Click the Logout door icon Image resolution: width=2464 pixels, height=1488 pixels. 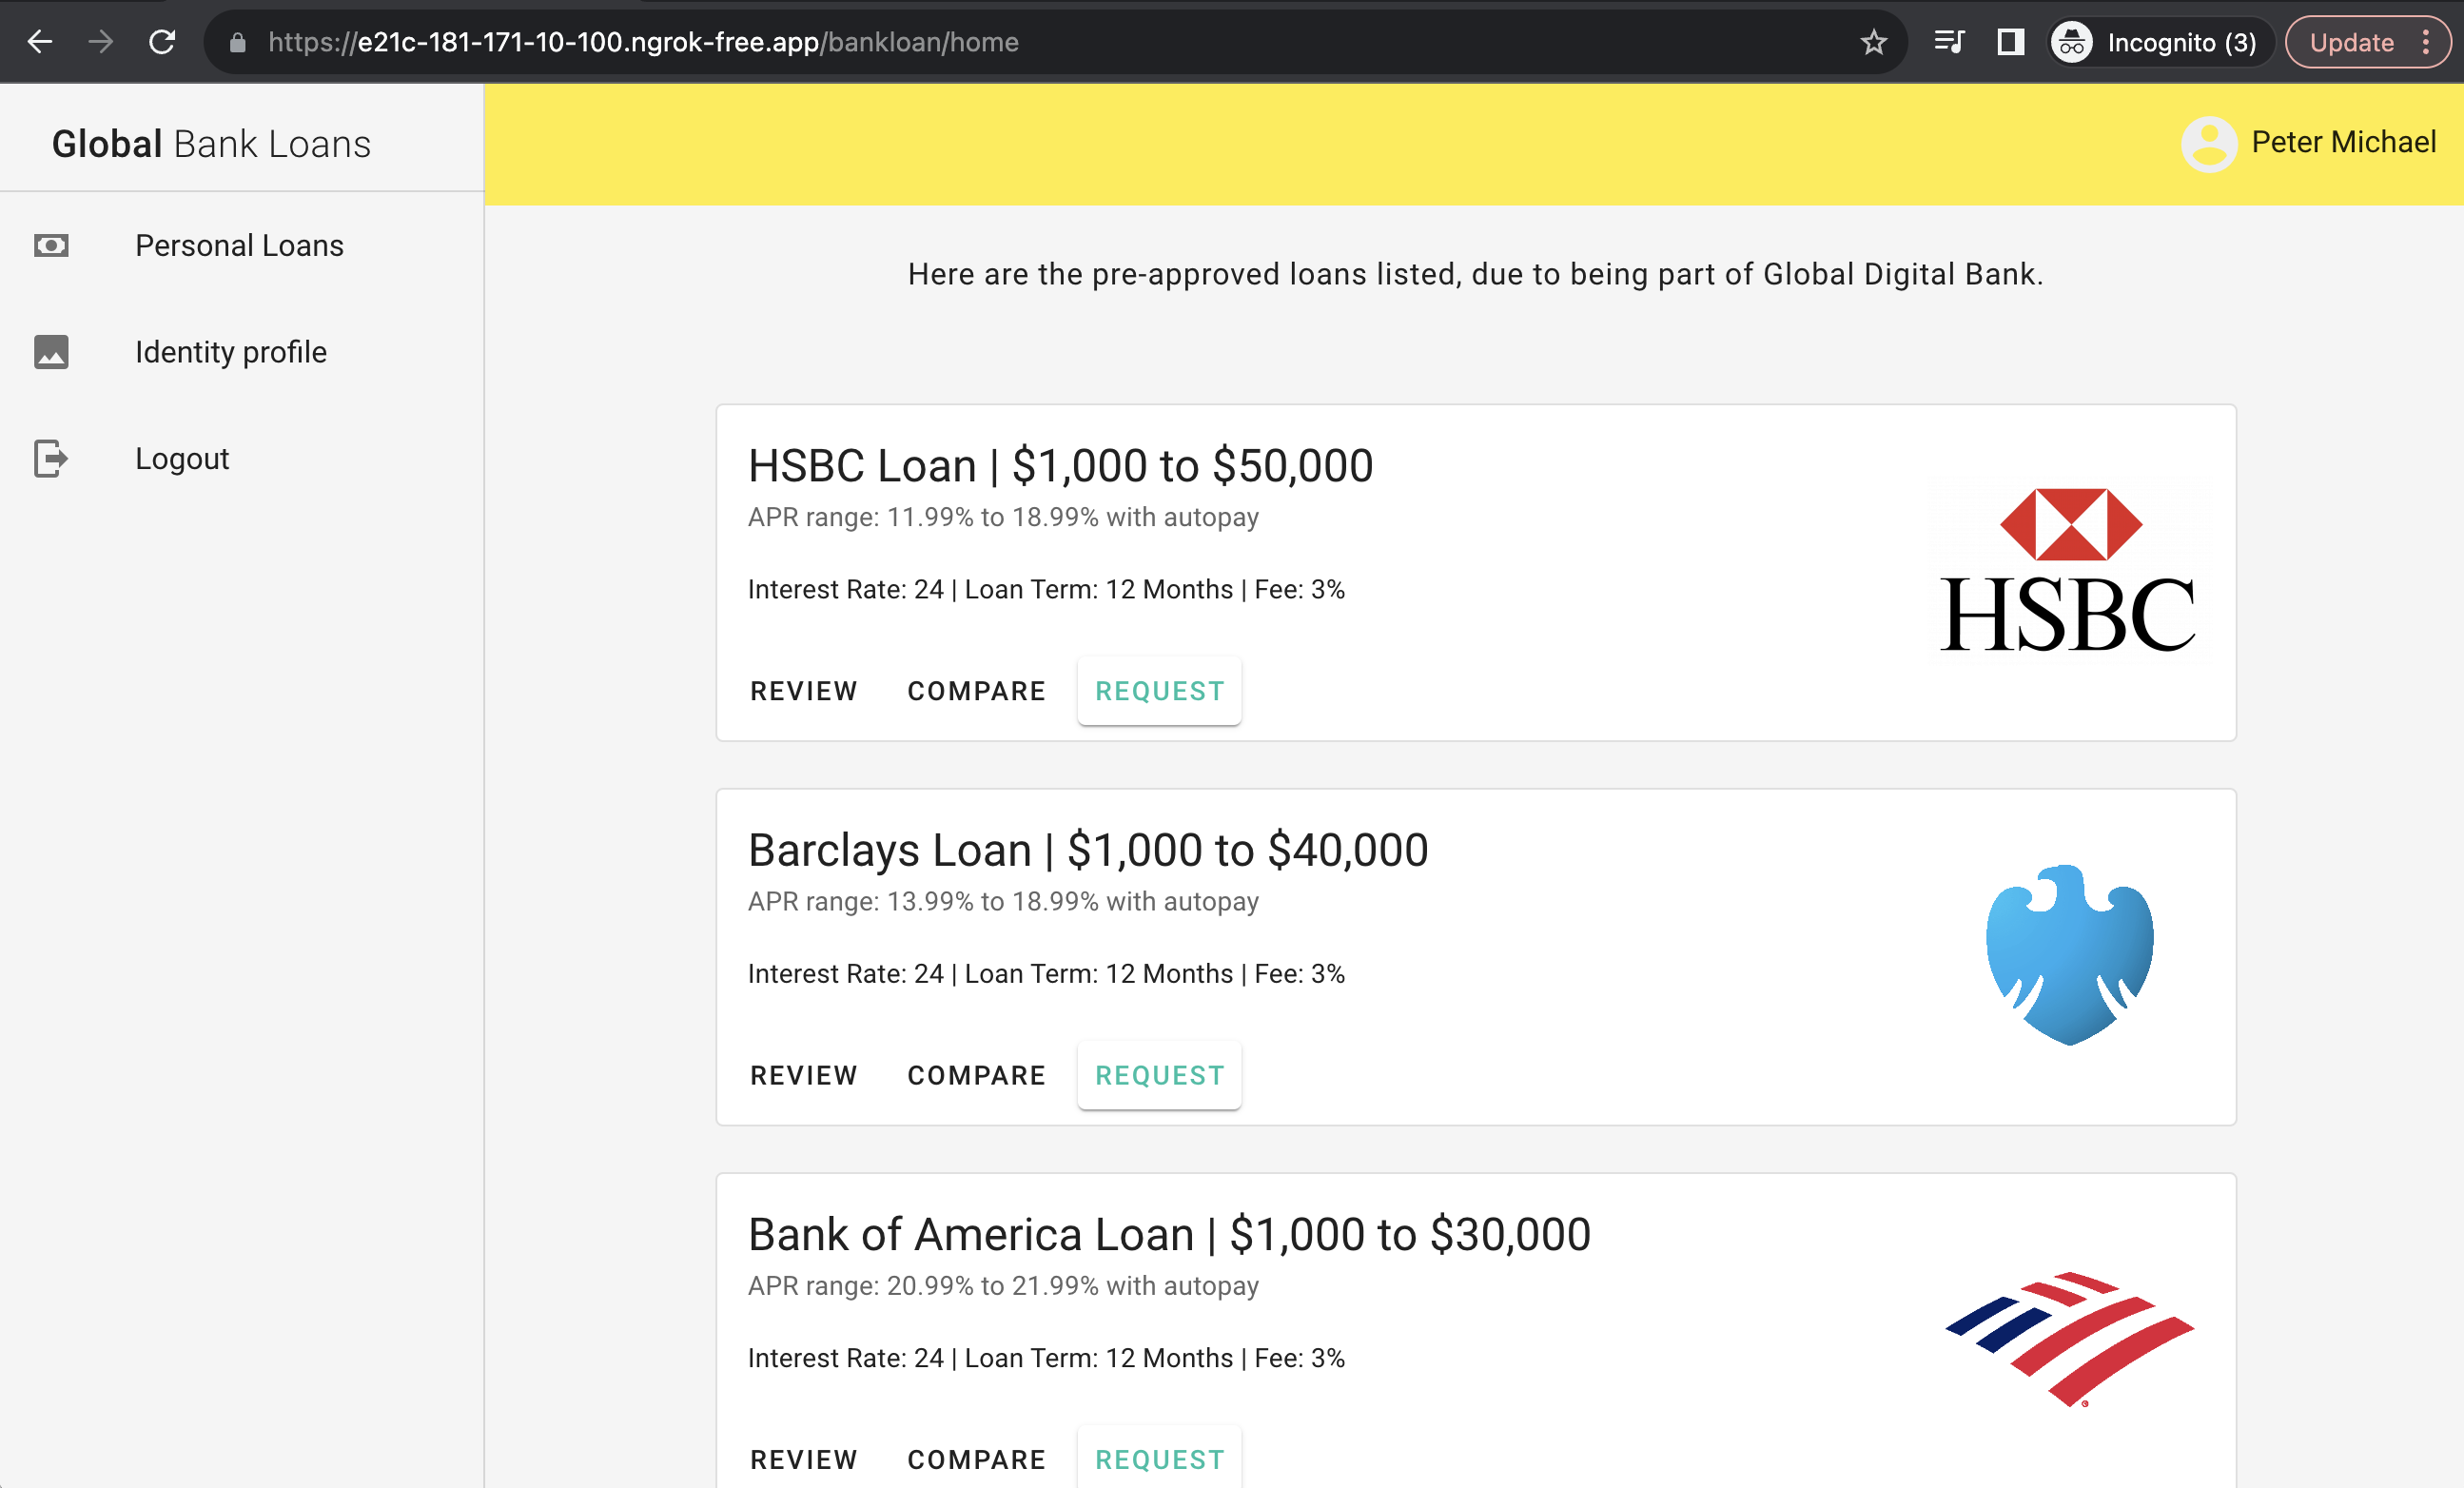pos(51,459)
